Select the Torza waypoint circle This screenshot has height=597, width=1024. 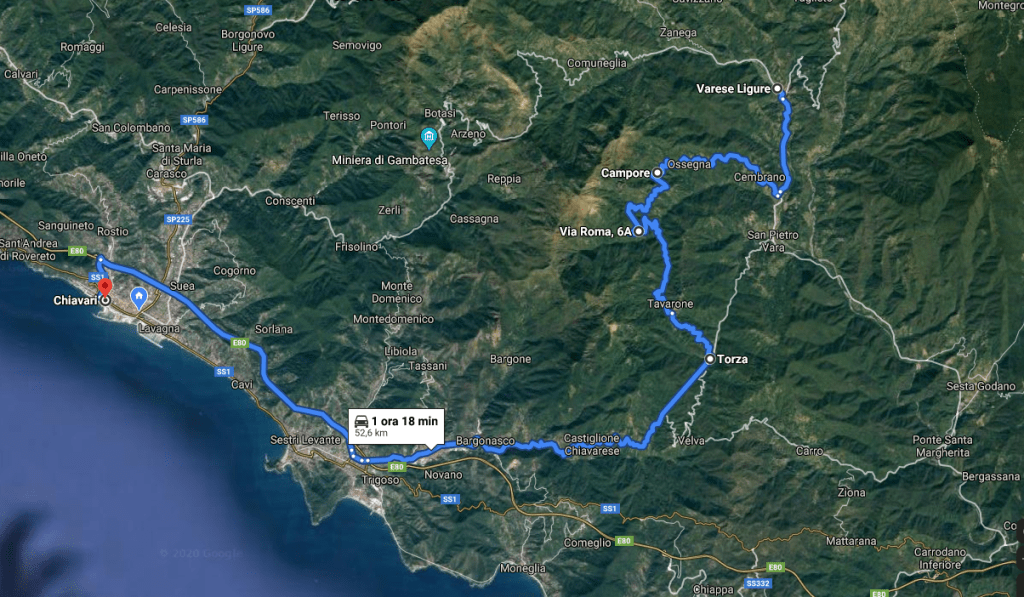click(x=710, y=359)
